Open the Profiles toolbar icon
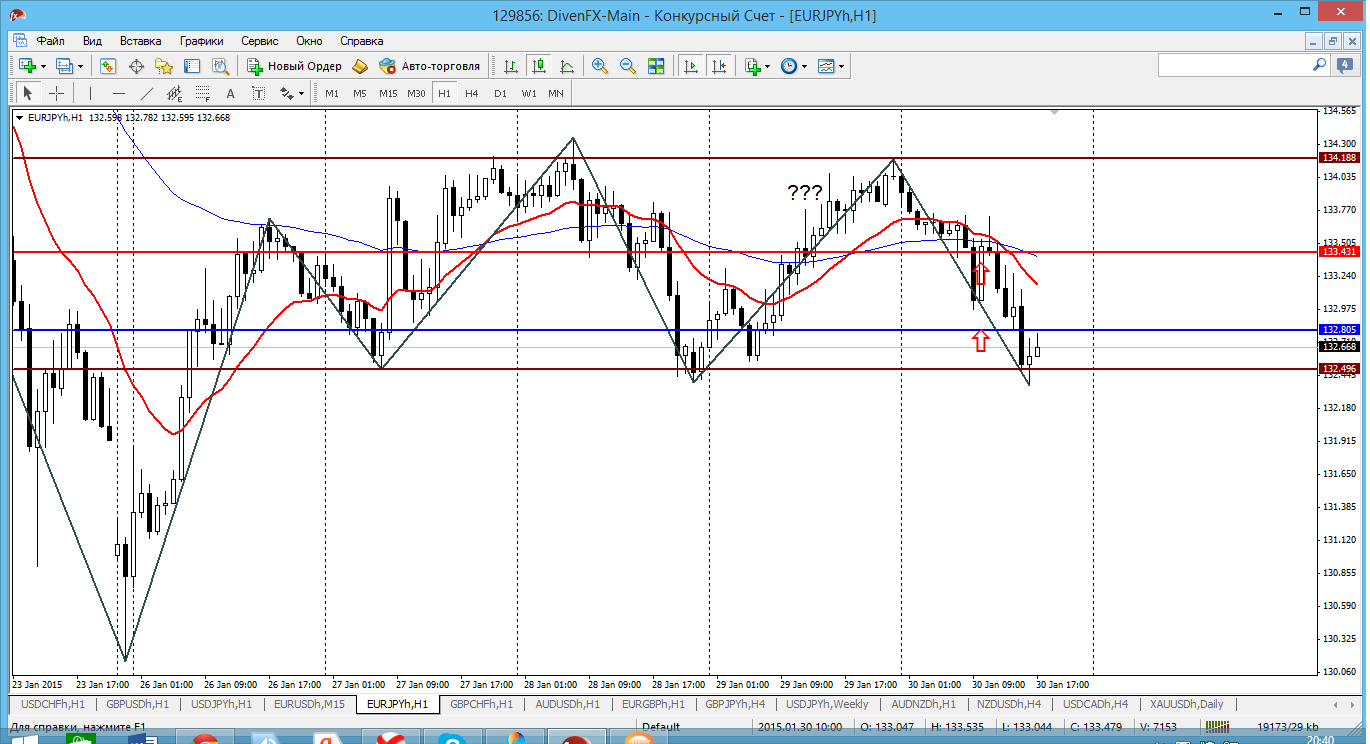This screenshot has width=1370, height=744. (x=65, y=66)
